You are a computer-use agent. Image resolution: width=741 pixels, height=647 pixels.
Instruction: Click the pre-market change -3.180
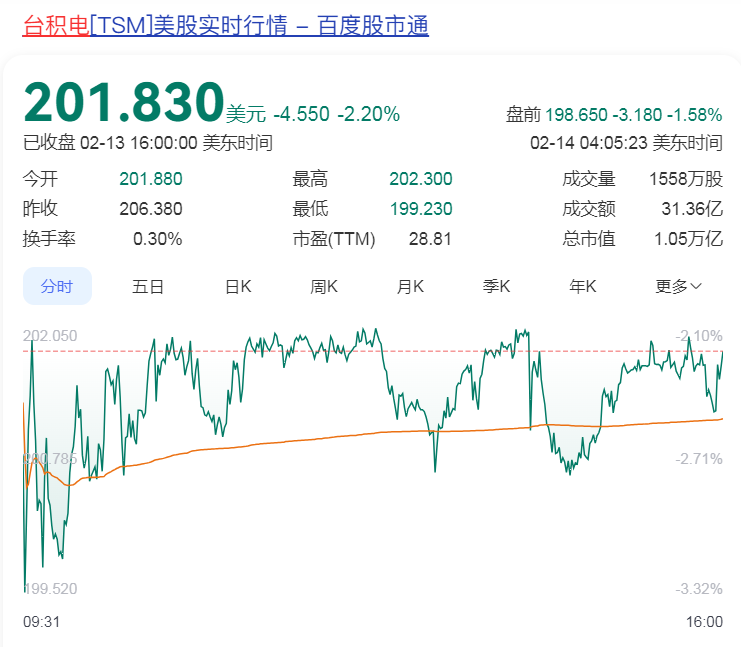pos(637,115)
